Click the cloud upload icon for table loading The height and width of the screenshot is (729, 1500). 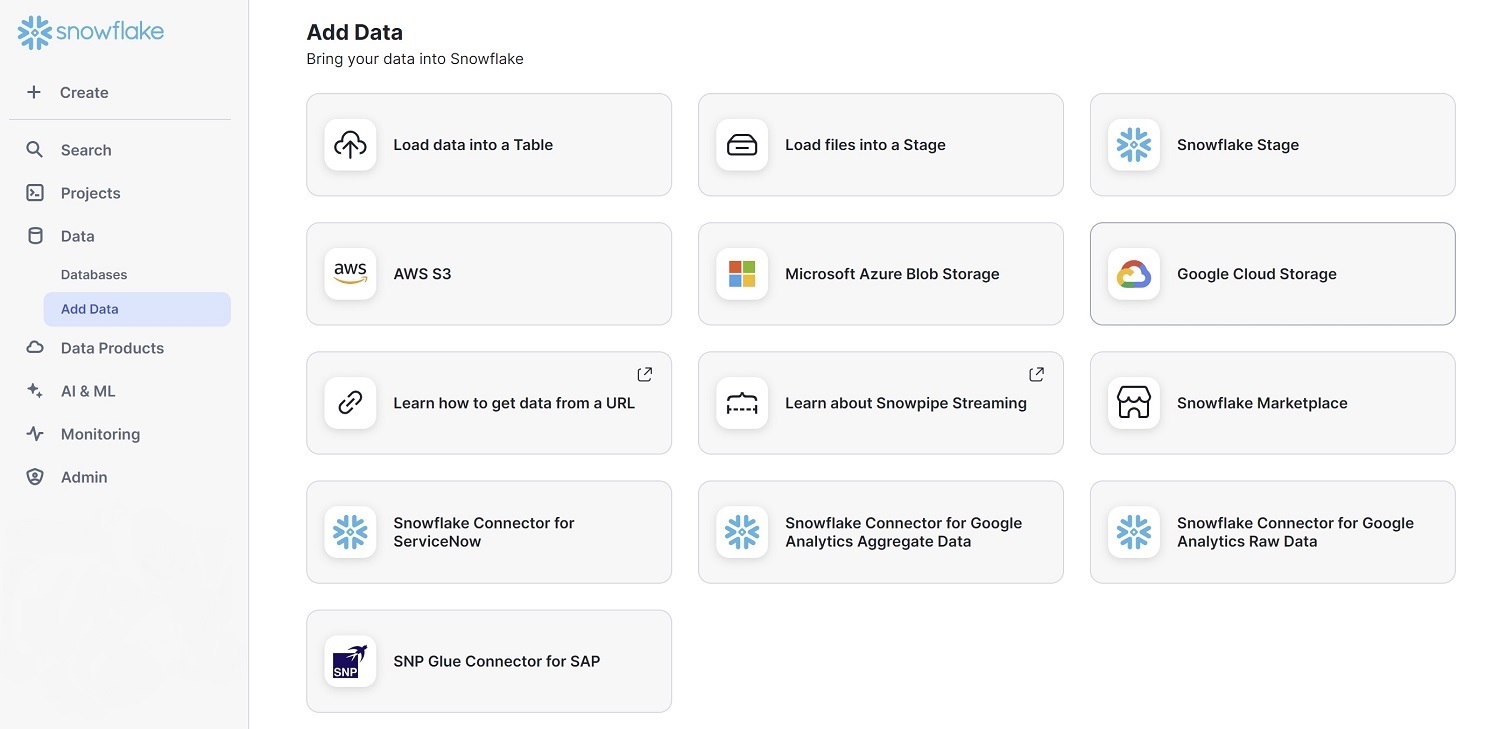pos(350,145)
